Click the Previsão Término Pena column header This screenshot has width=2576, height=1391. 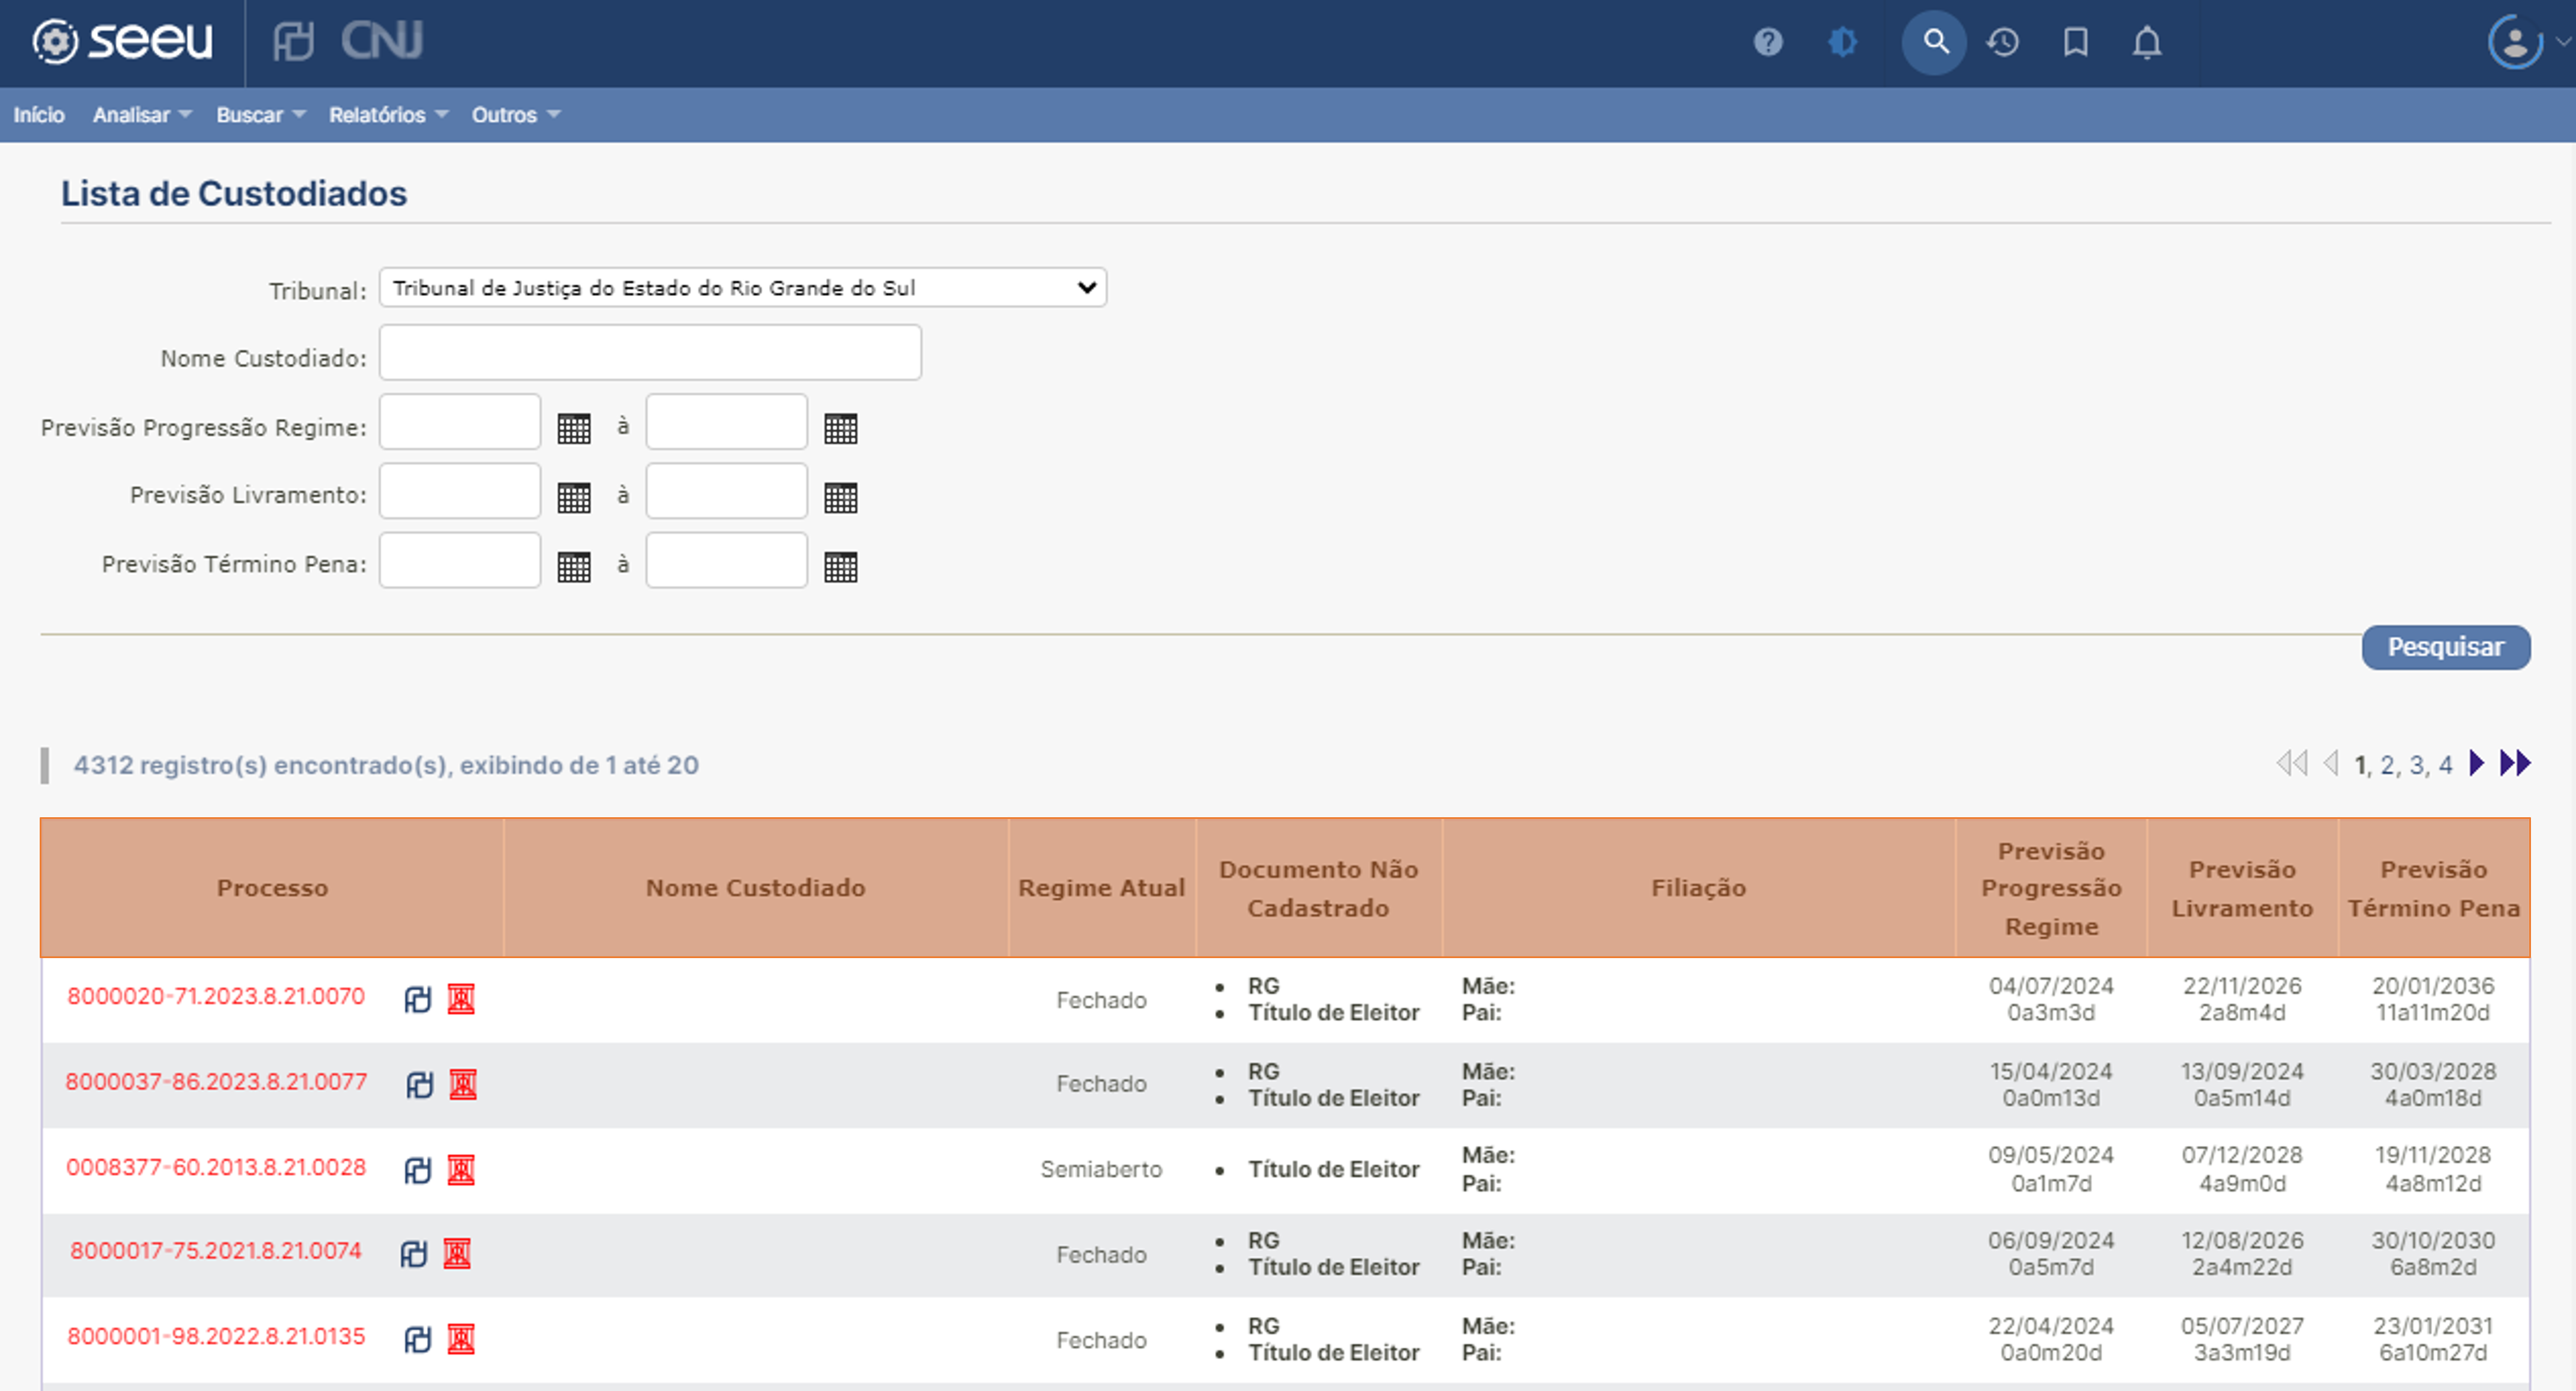coord(2434,888)
